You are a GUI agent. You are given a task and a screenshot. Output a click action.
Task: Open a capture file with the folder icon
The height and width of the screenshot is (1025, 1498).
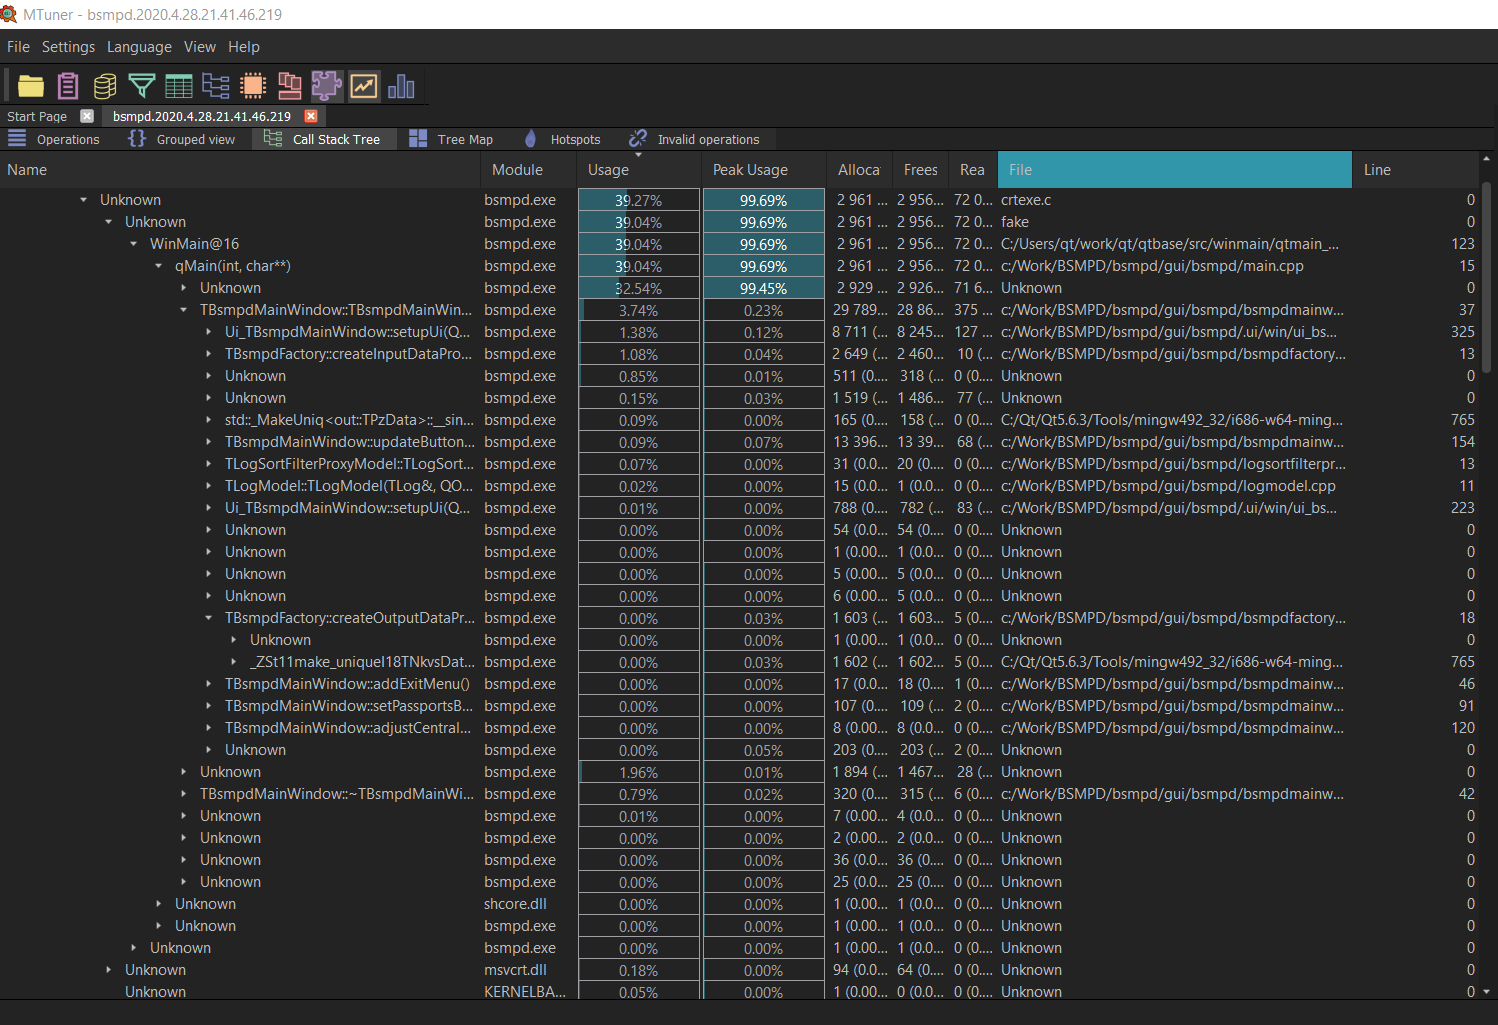(30, 86)
